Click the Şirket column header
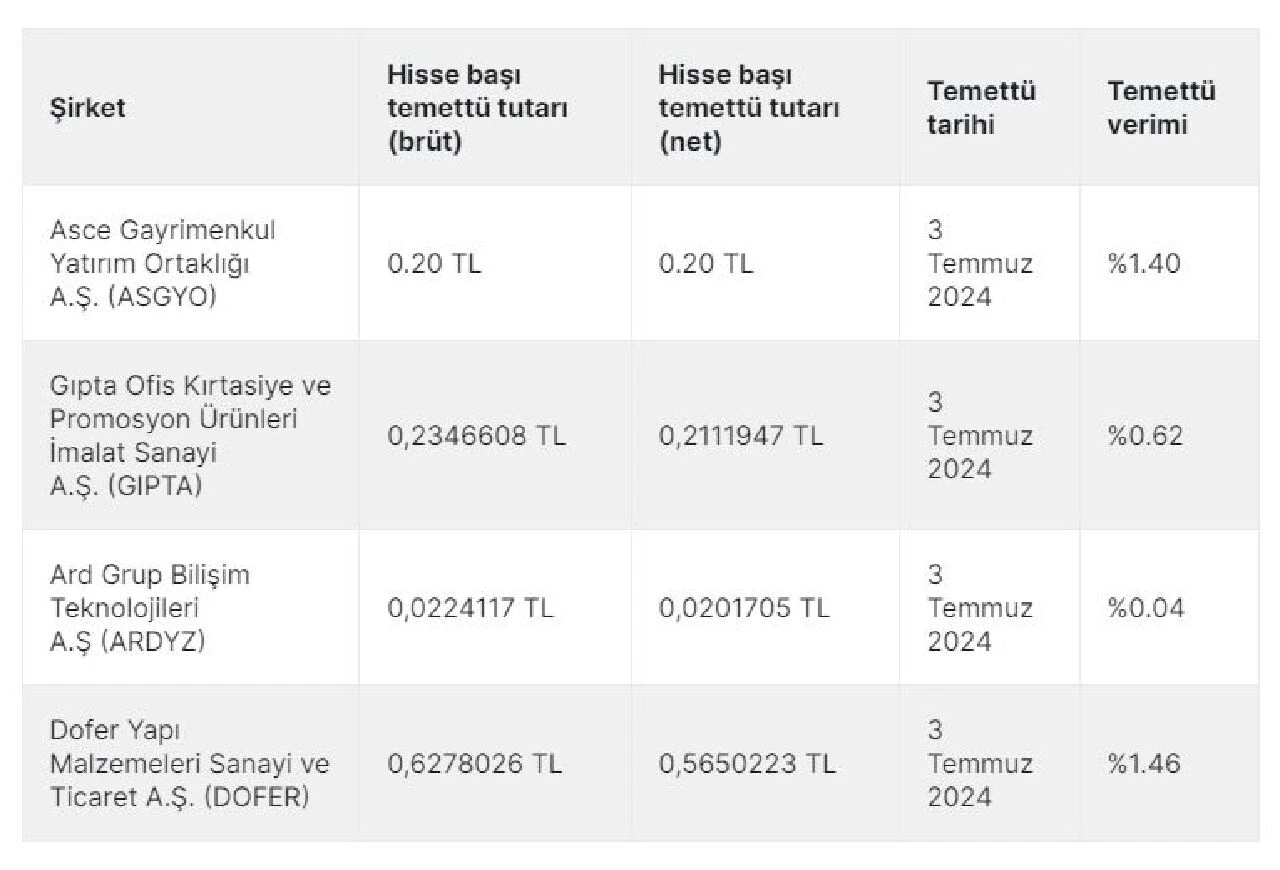The width and height of the screenshot is (1280, 870). coord(88,108)
